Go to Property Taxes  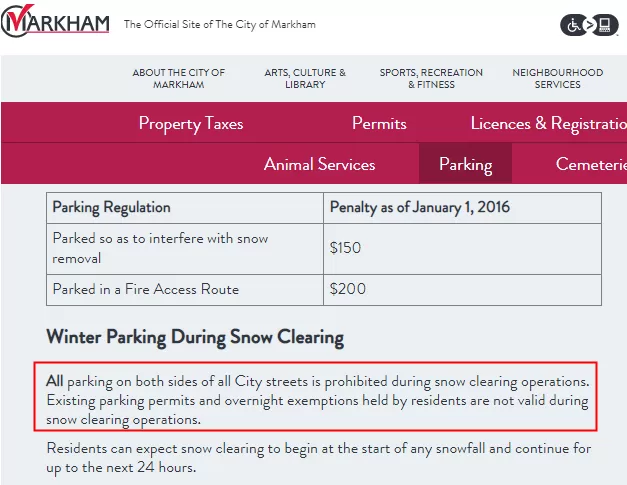click(x=191, y=123)
